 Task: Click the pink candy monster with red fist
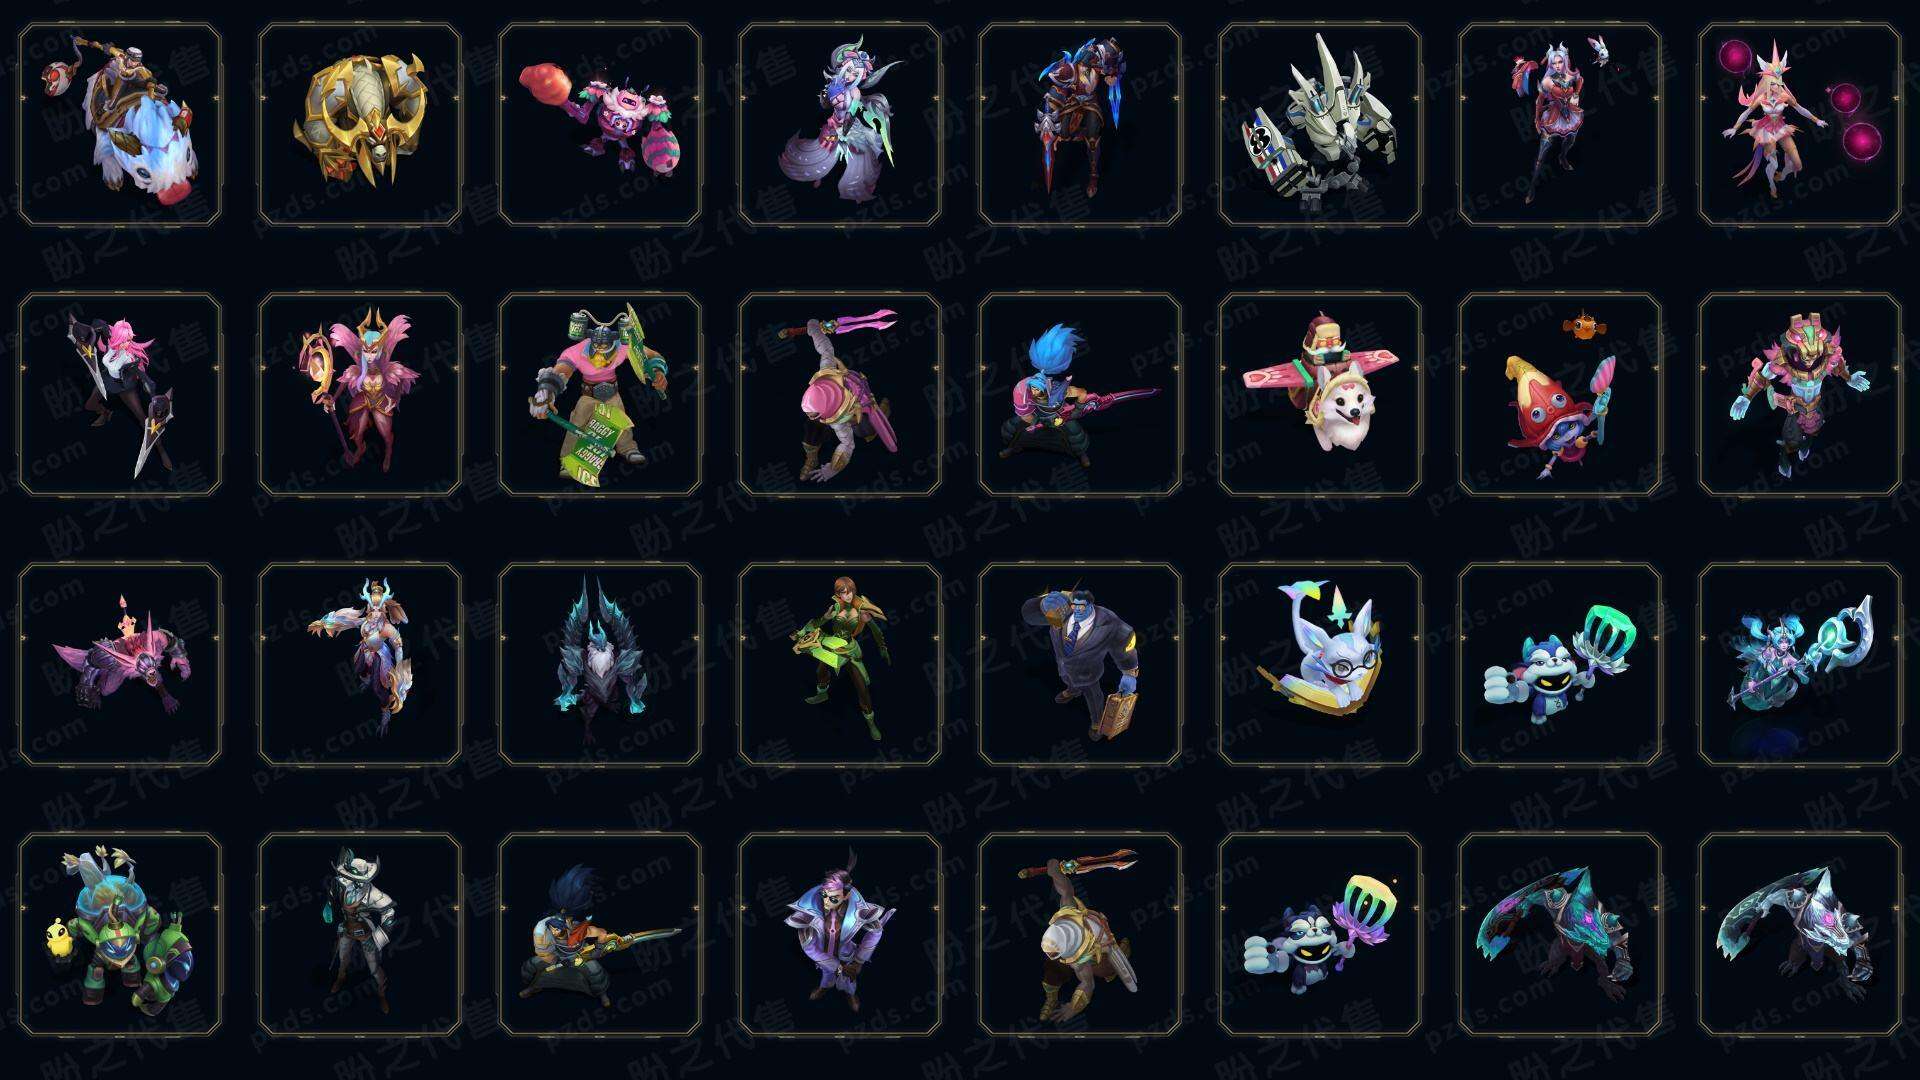(600, 125)
